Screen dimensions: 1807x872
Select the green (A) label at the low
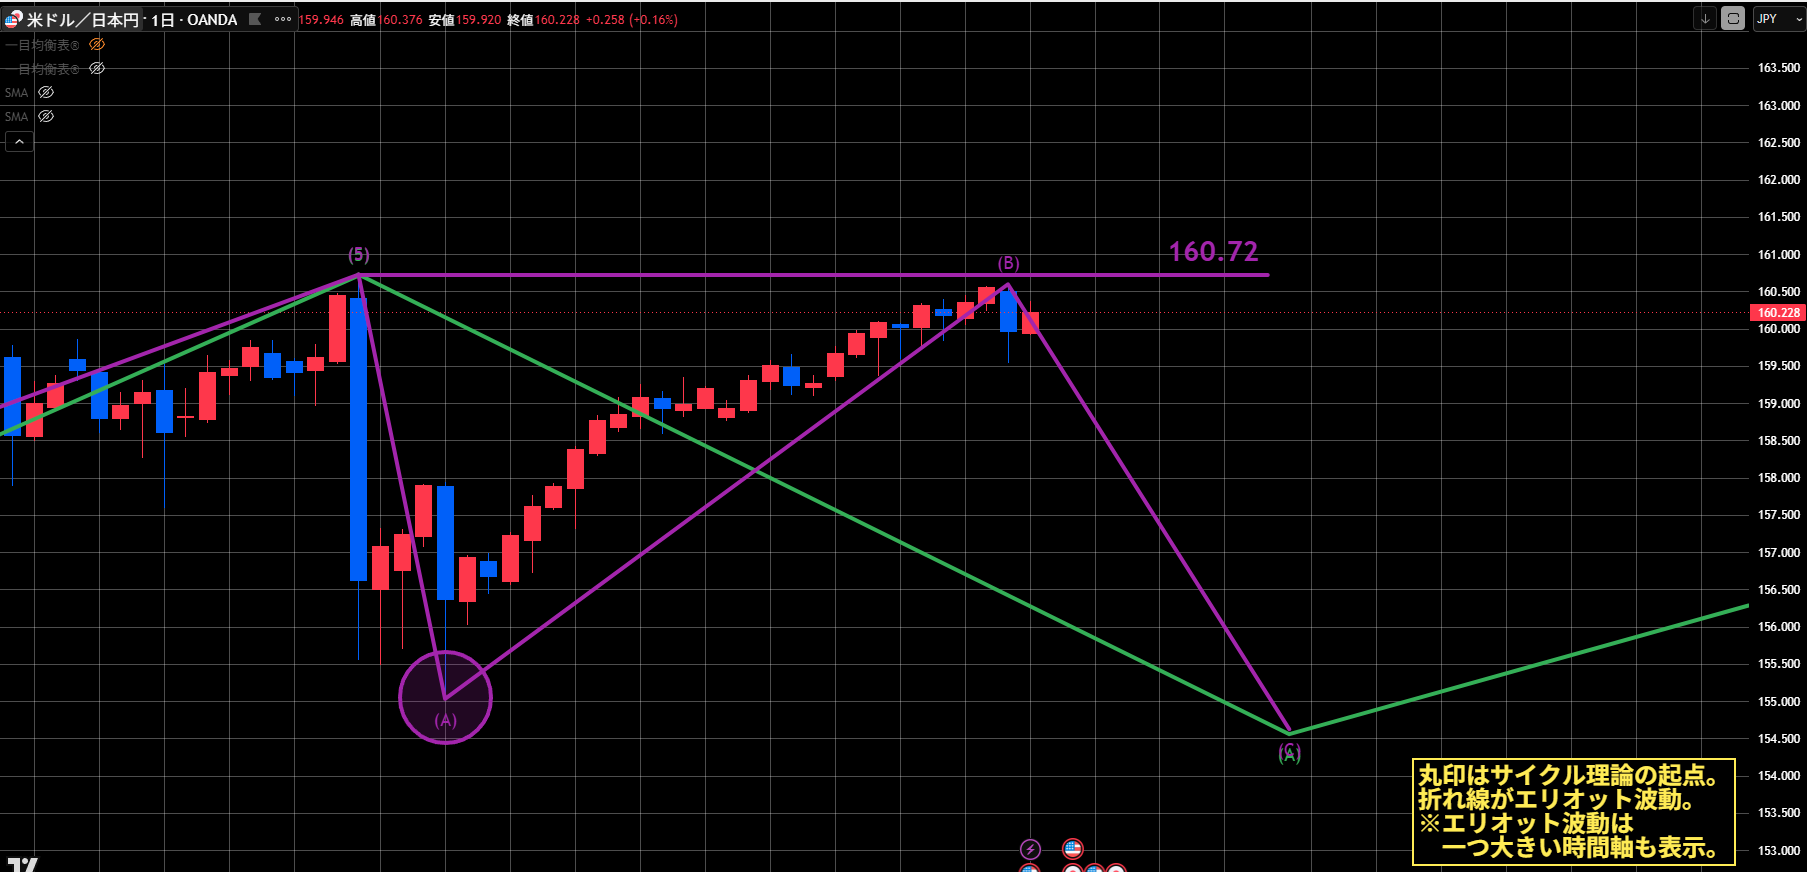(1290, 754)
